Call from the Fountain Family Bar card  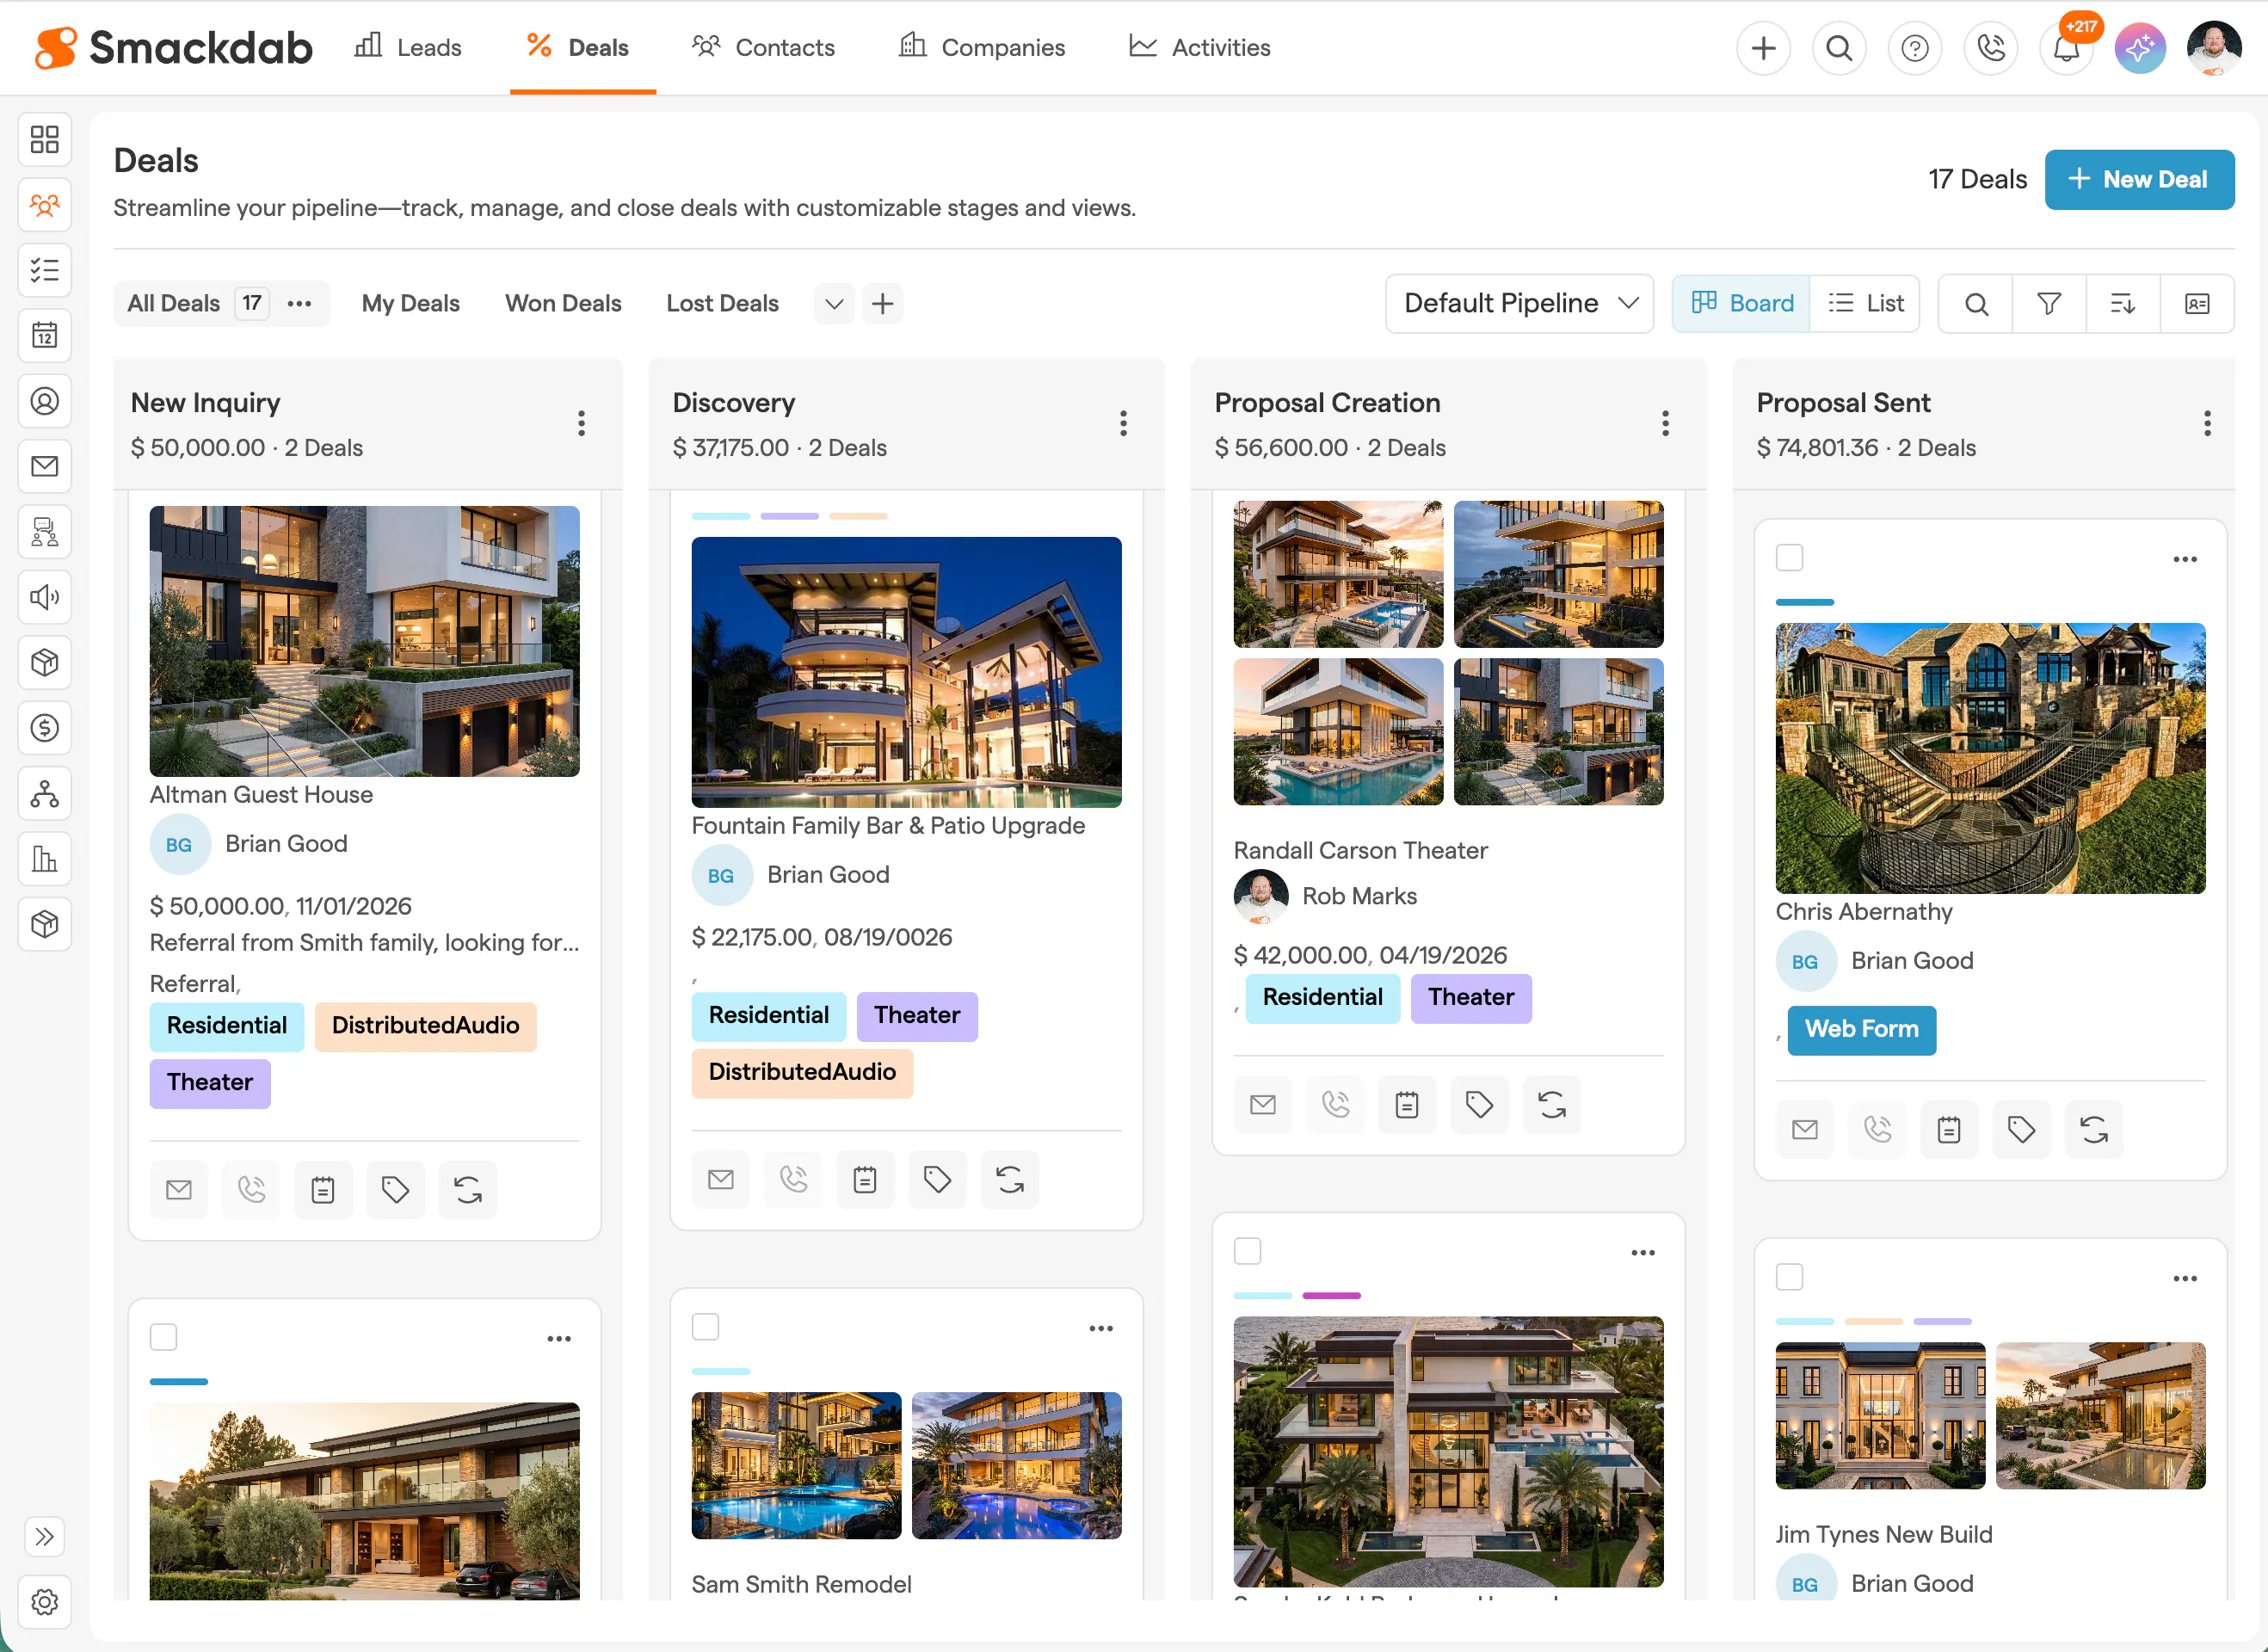(793, 1180)
